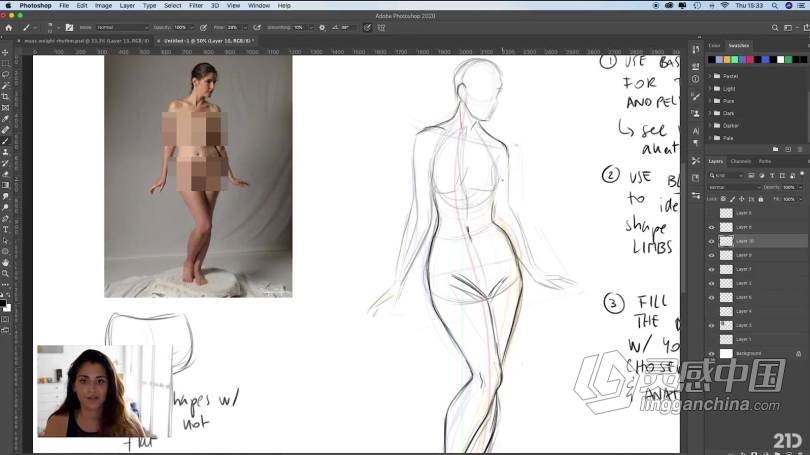Select the Crop tool

tap(5, 97)
